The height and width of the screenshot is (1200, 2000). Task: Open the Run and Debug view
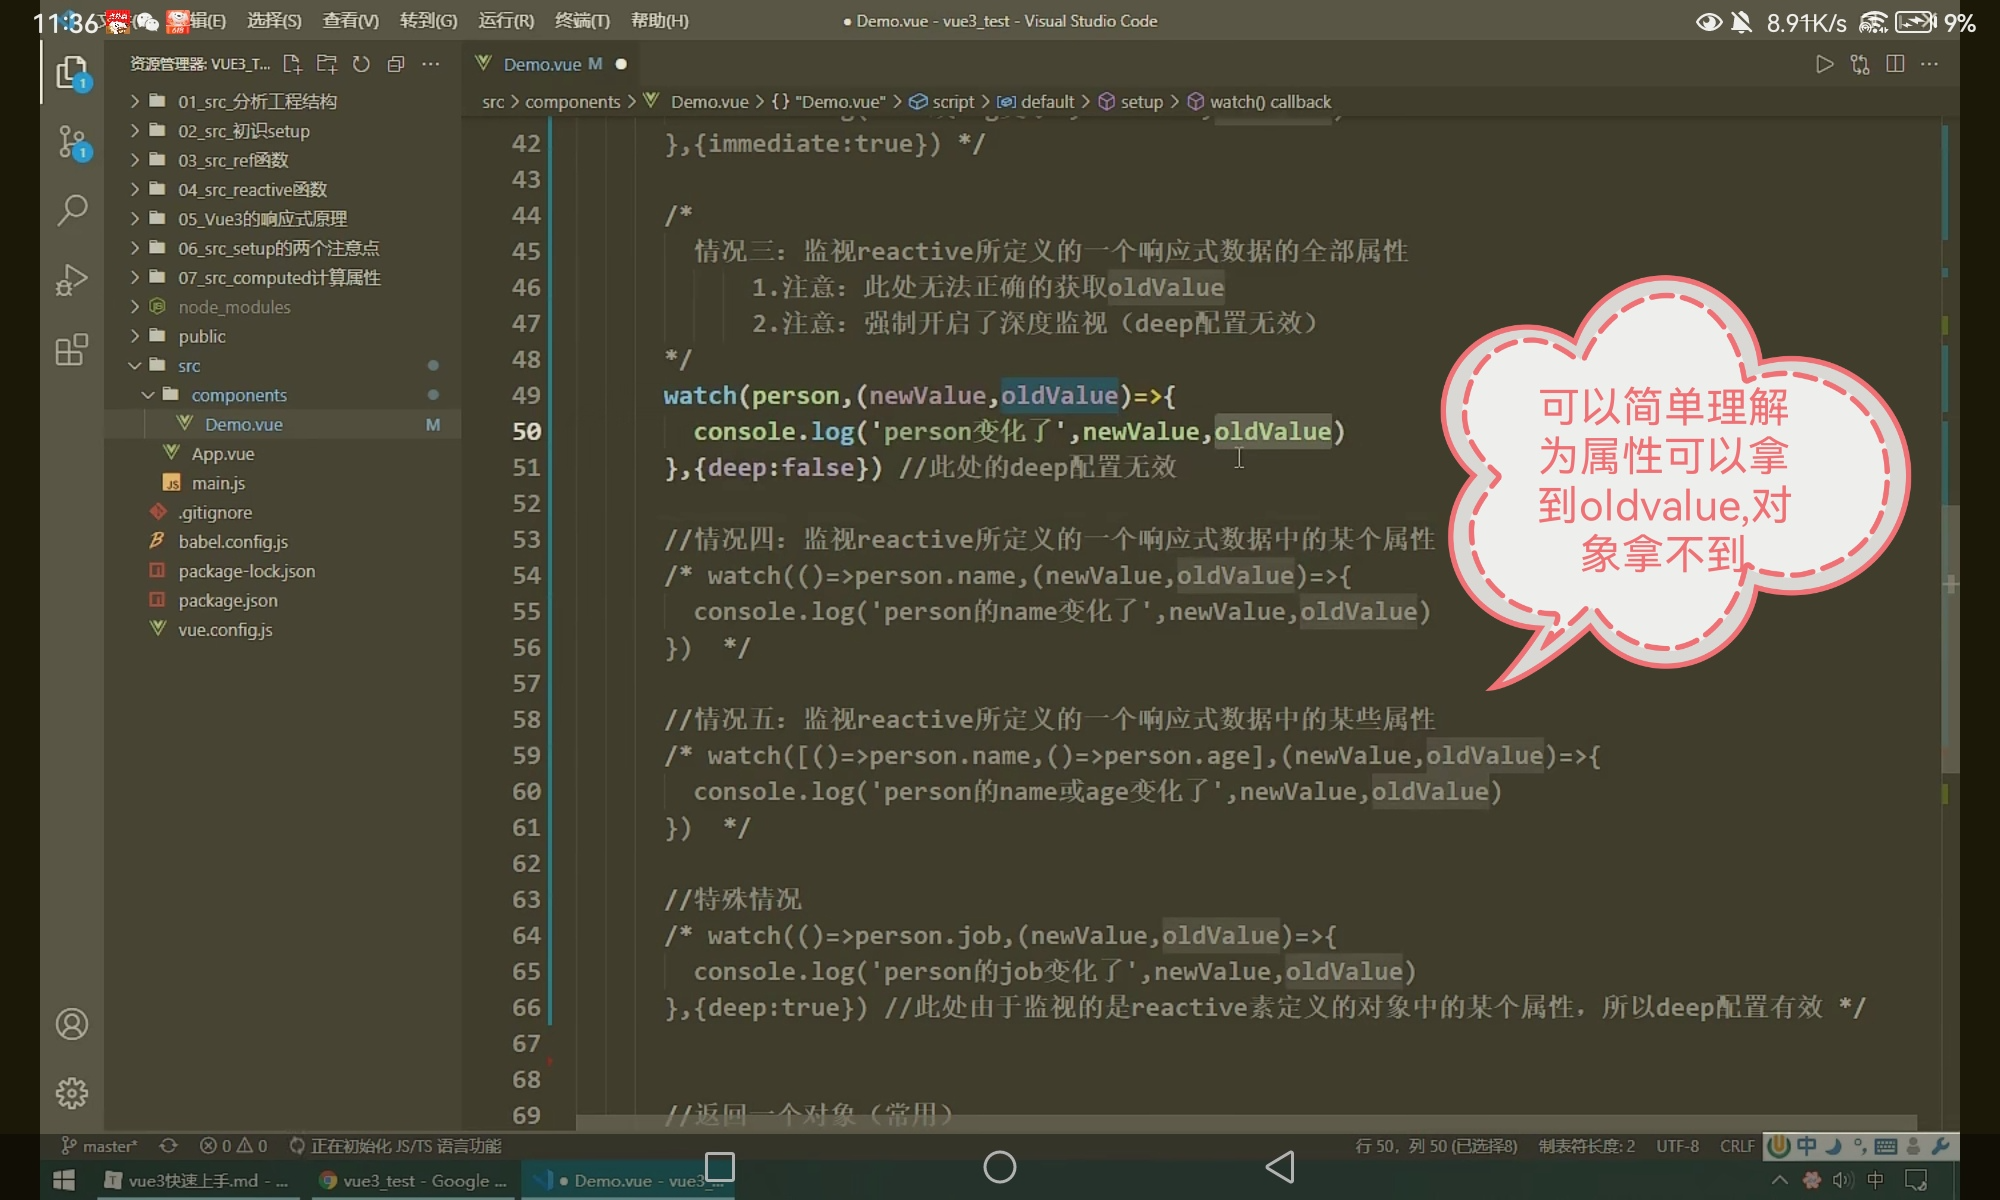(x=72, y=280)
